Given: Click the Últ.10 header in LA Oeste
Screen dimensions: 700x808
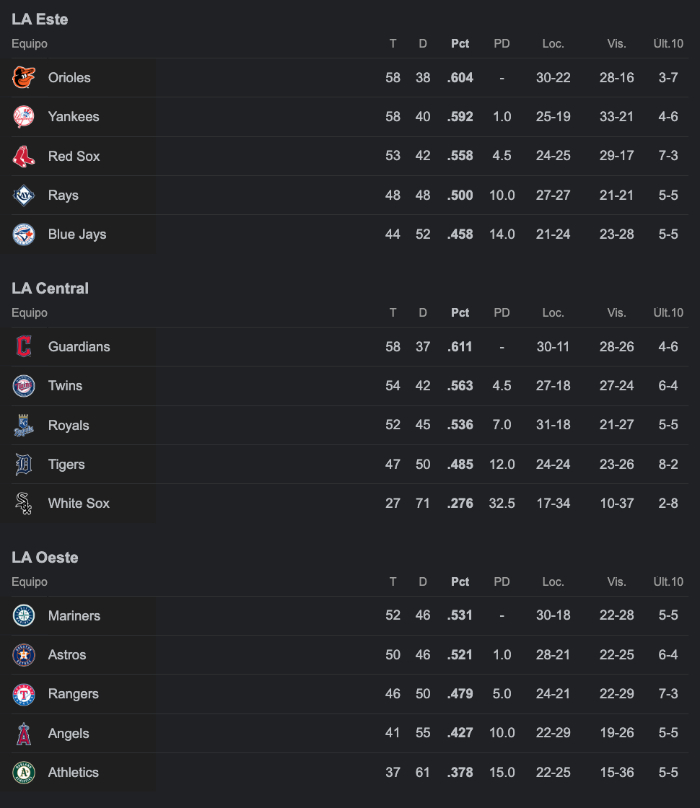Looking at the screenshot, I should (668, 582).
